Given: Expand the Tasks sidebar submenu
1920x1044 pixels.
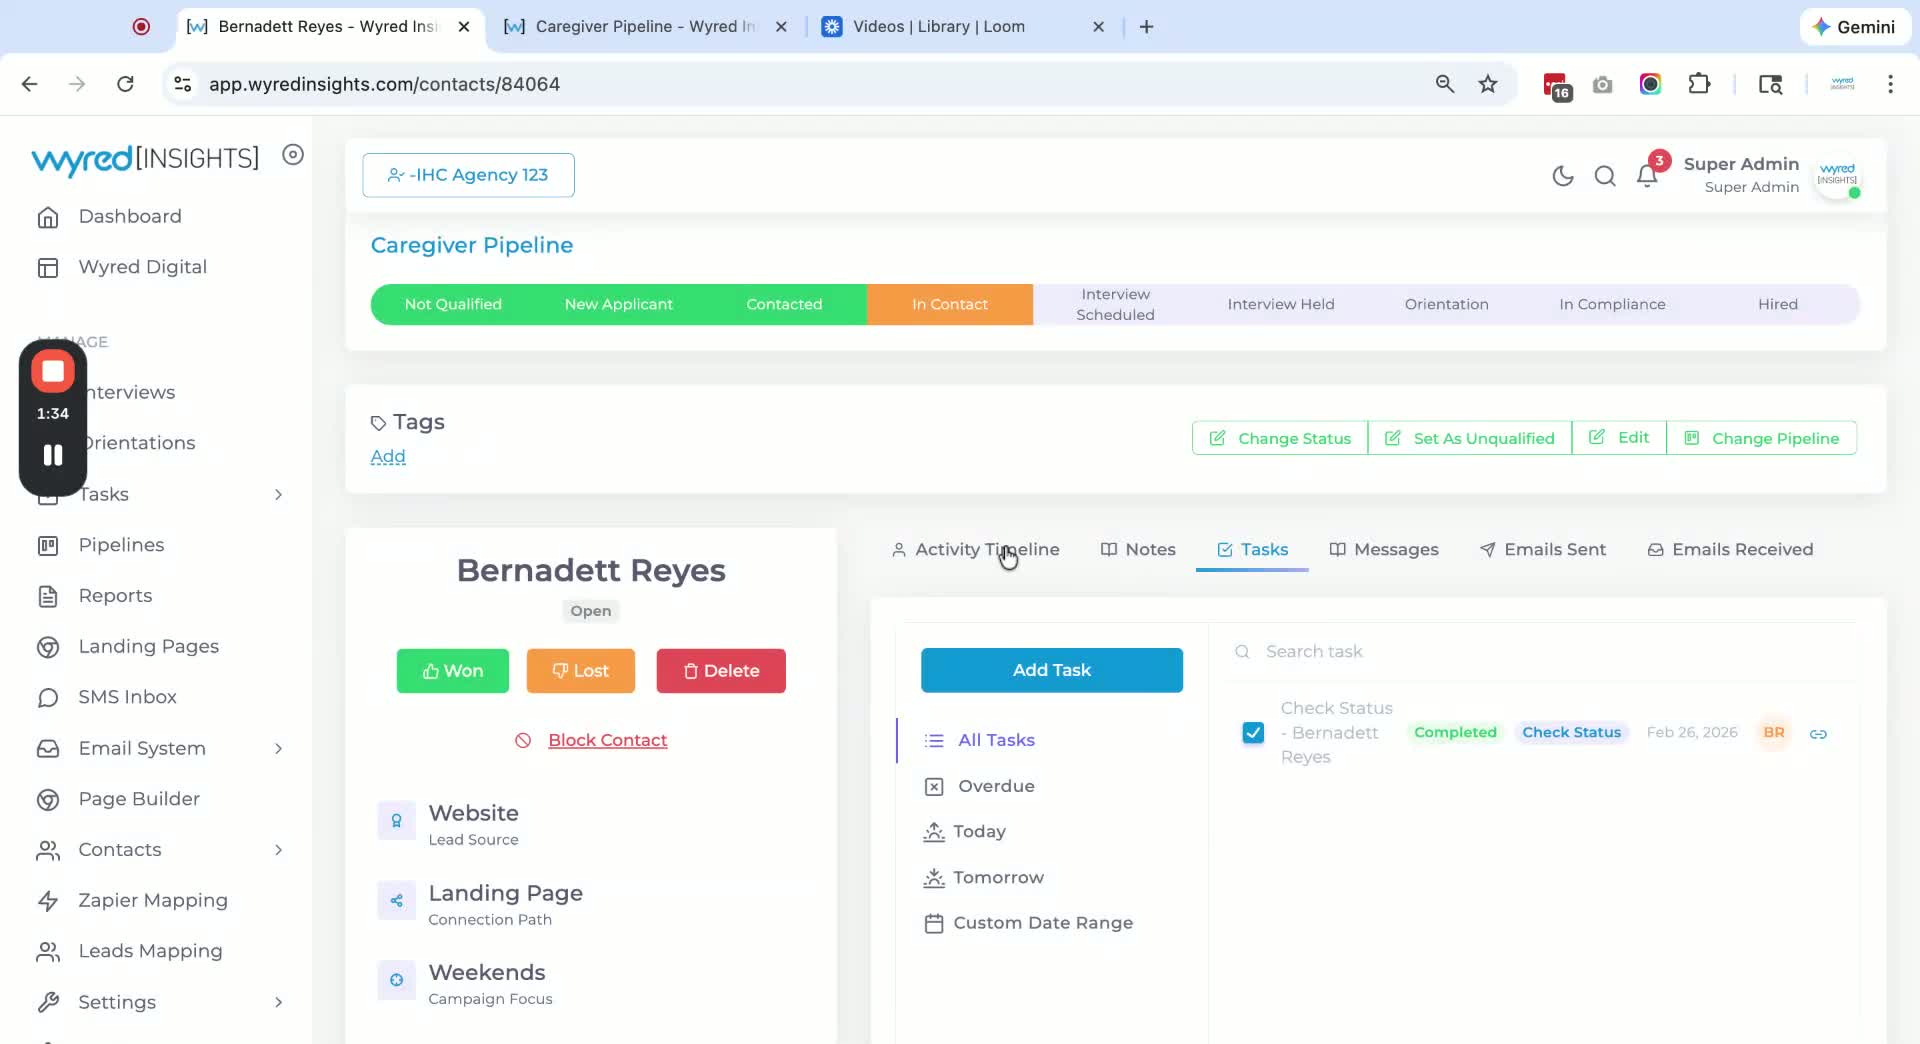Looking at the screenshot, I should pos(278,495).
